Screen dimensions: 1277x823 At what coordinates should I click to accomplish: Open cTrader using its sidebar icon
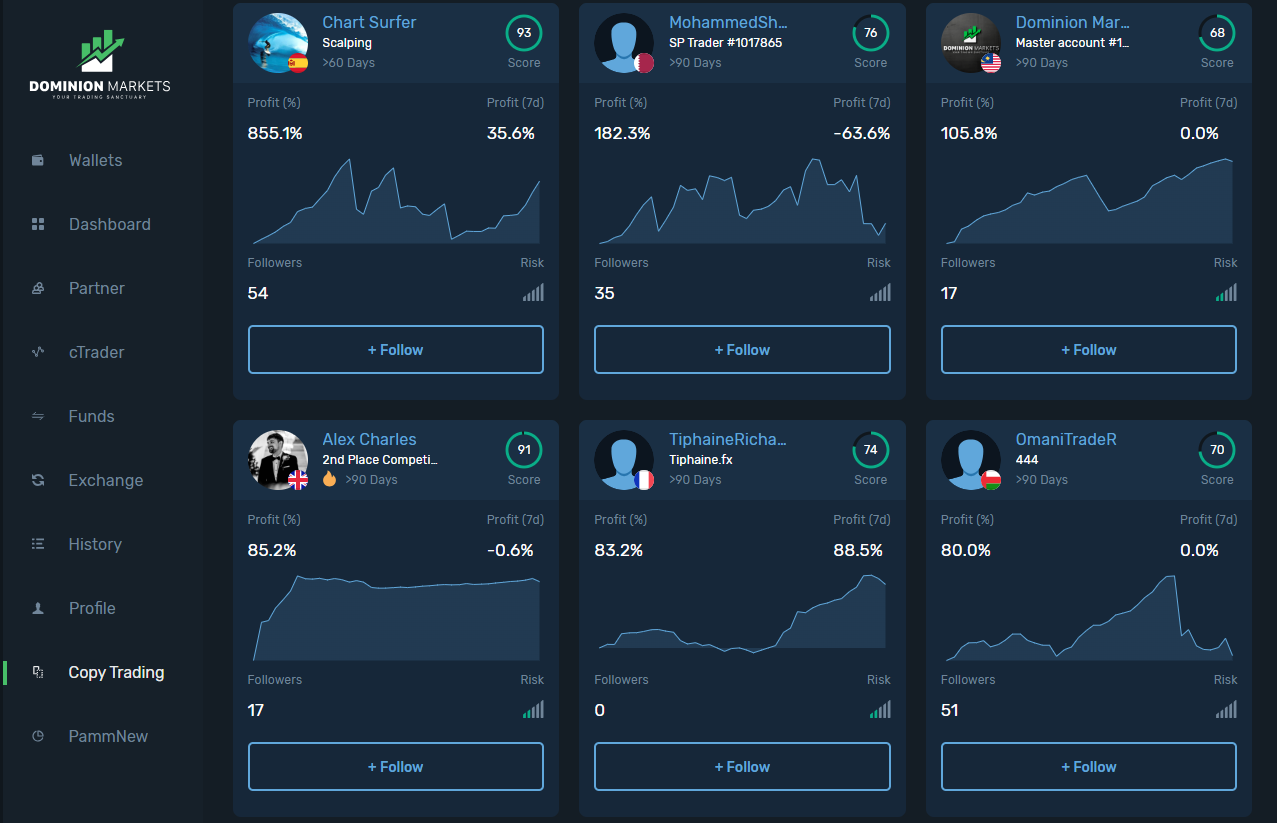point(37,352)
